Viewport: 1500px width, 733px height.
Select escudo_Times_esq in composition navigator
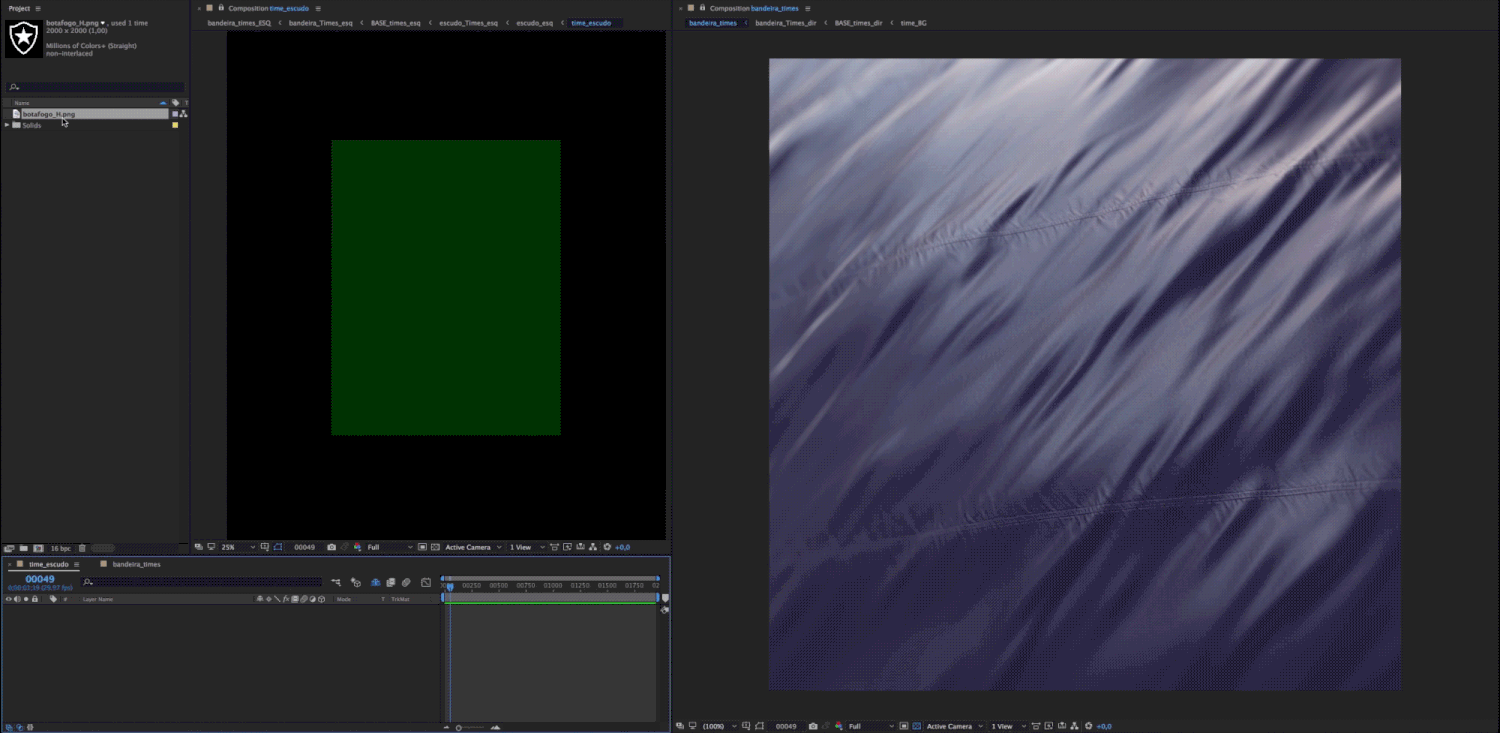[468, 22]
